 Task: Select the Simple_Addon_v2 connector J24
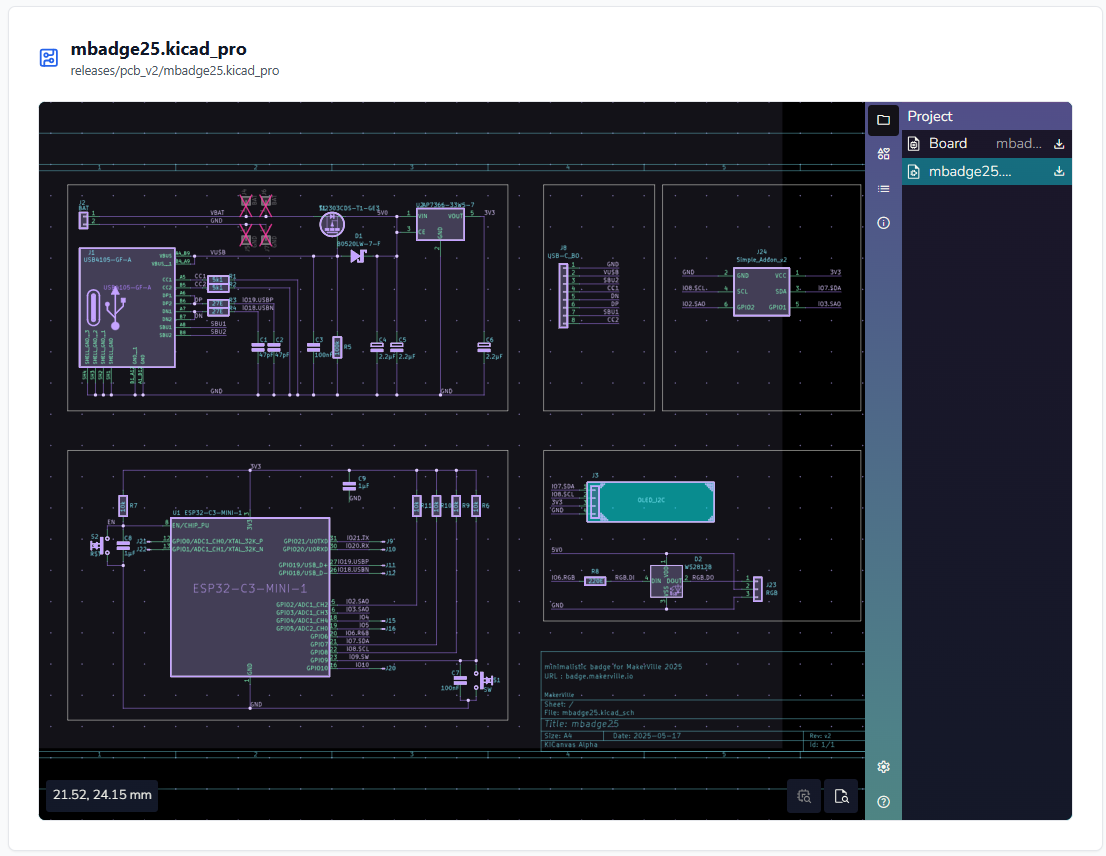(x=761, y=289)
